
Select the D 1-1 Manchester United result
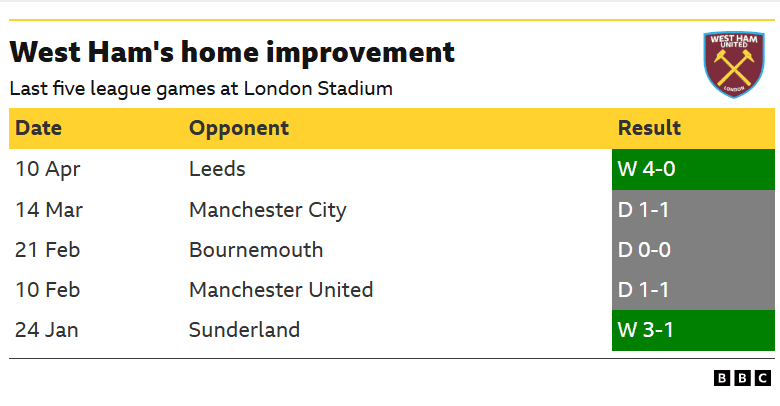click(693, 290)
